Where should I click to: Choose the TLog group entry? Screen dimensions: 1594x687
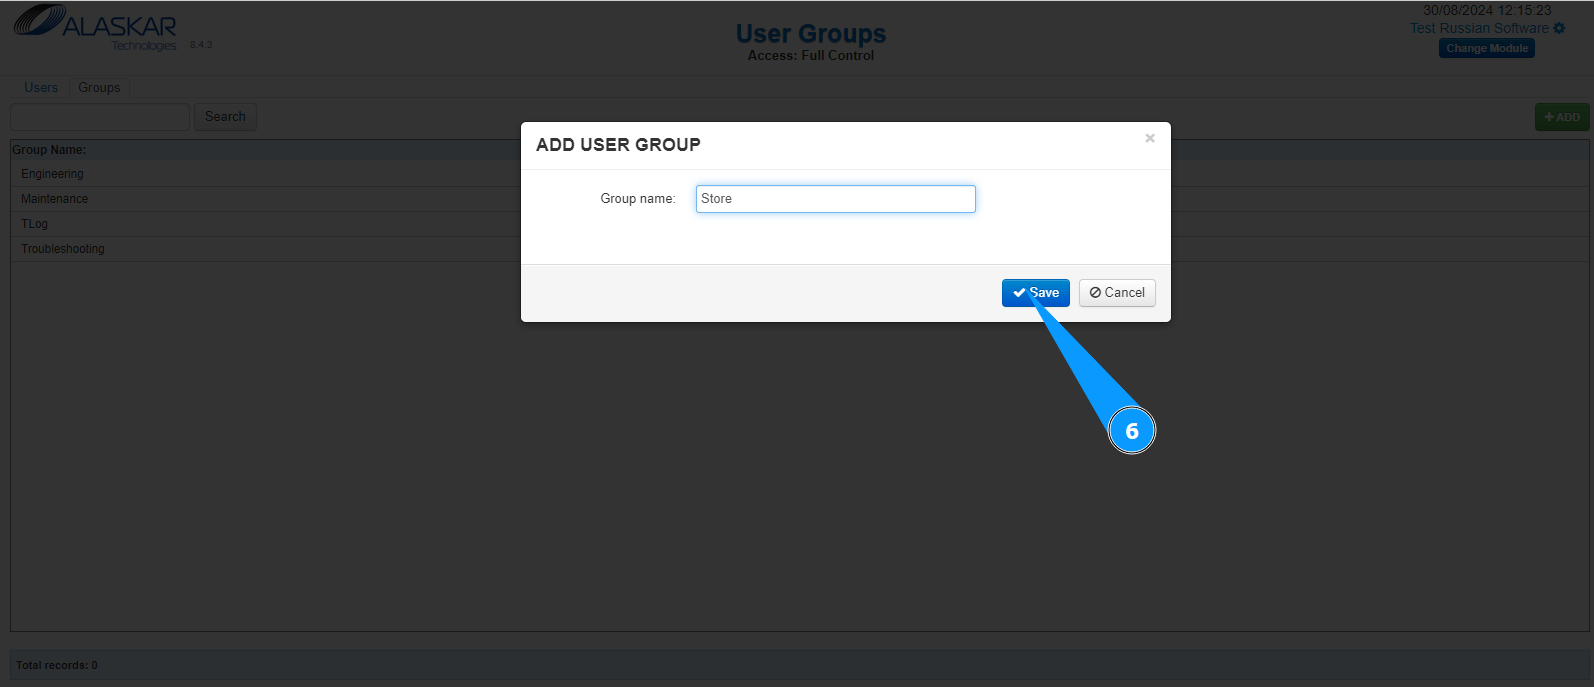point(35,224)
